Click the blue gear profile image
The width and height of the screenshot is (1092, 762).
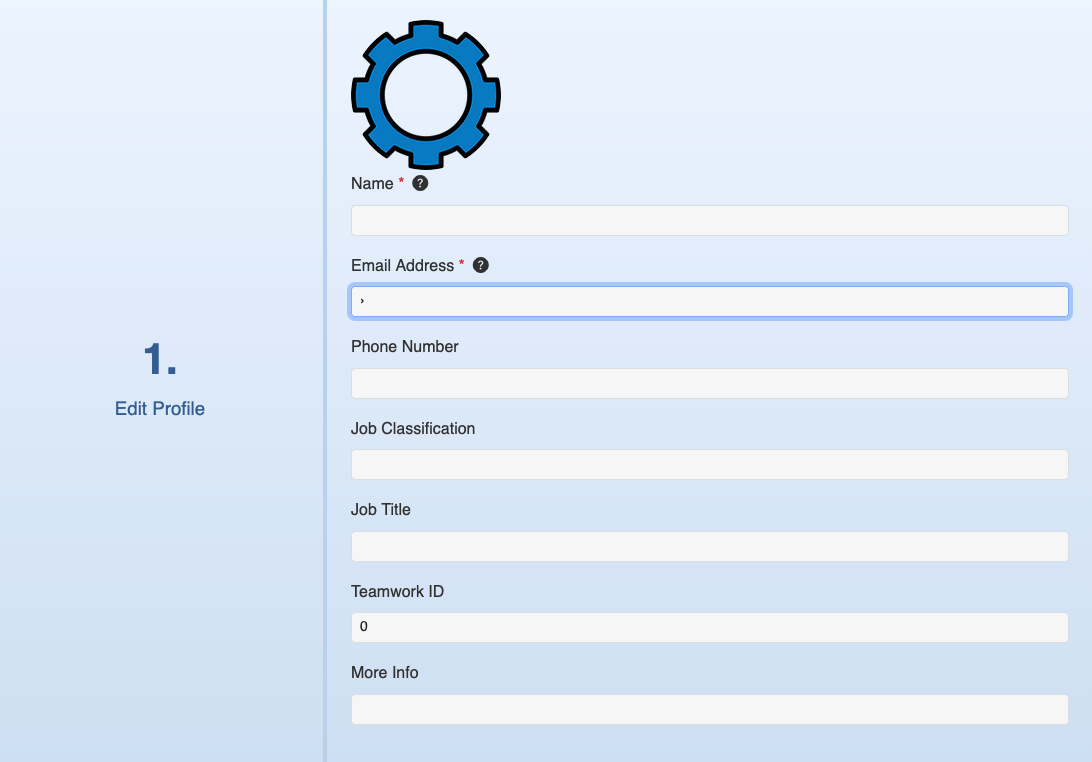[x=426, y=94]
